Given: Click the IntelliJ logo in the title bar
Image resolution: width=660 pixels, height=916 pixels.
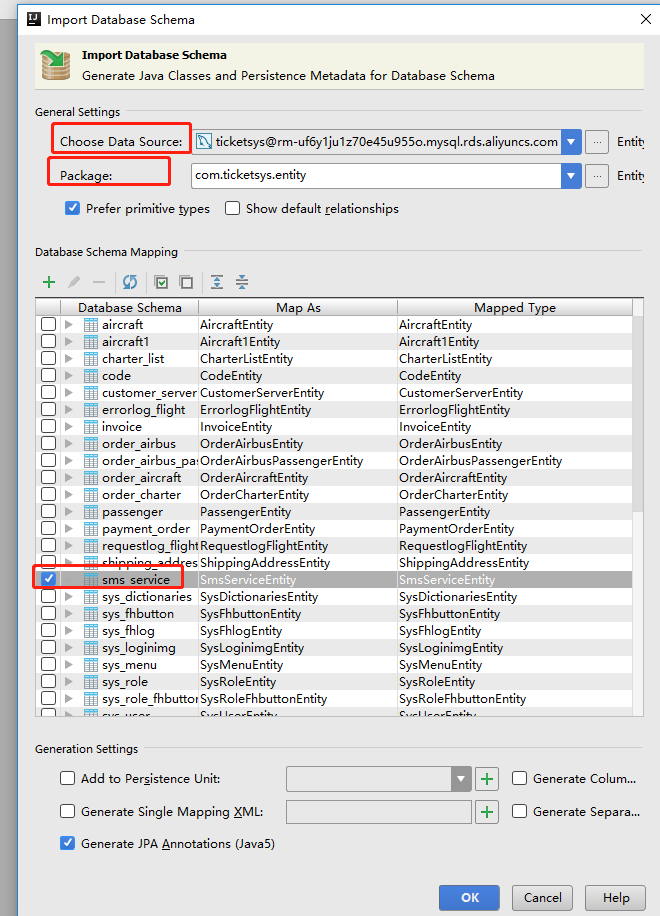Looking at the screenshot, I should [x=34, y=19].
